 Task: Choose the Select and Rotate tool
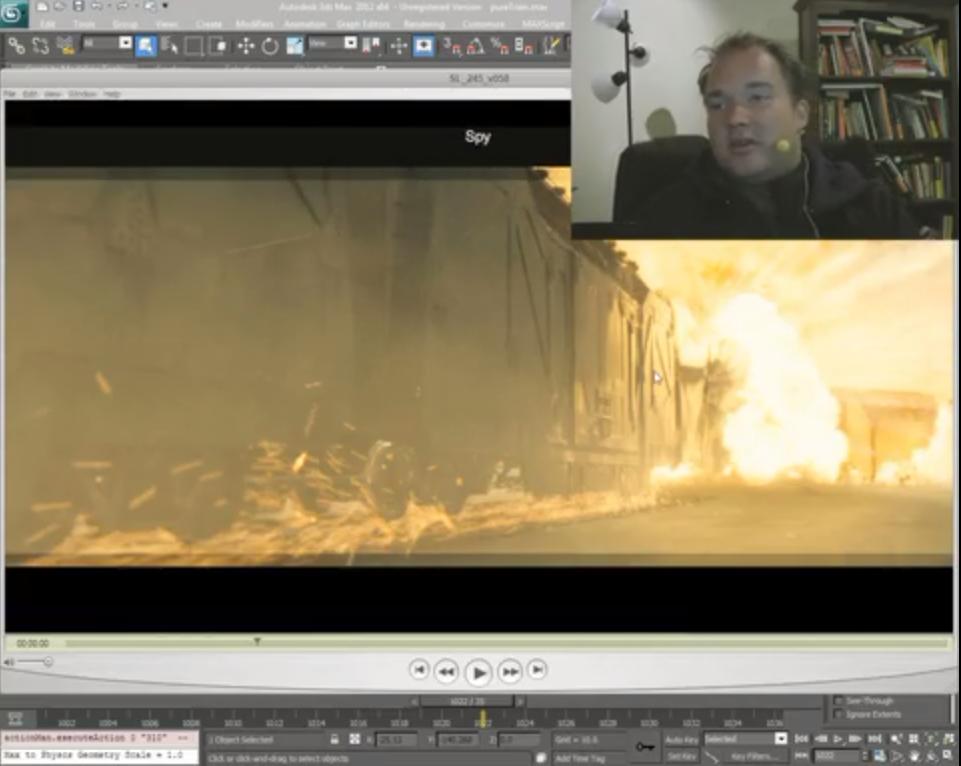pyautogui.click(x=270, y=46)
